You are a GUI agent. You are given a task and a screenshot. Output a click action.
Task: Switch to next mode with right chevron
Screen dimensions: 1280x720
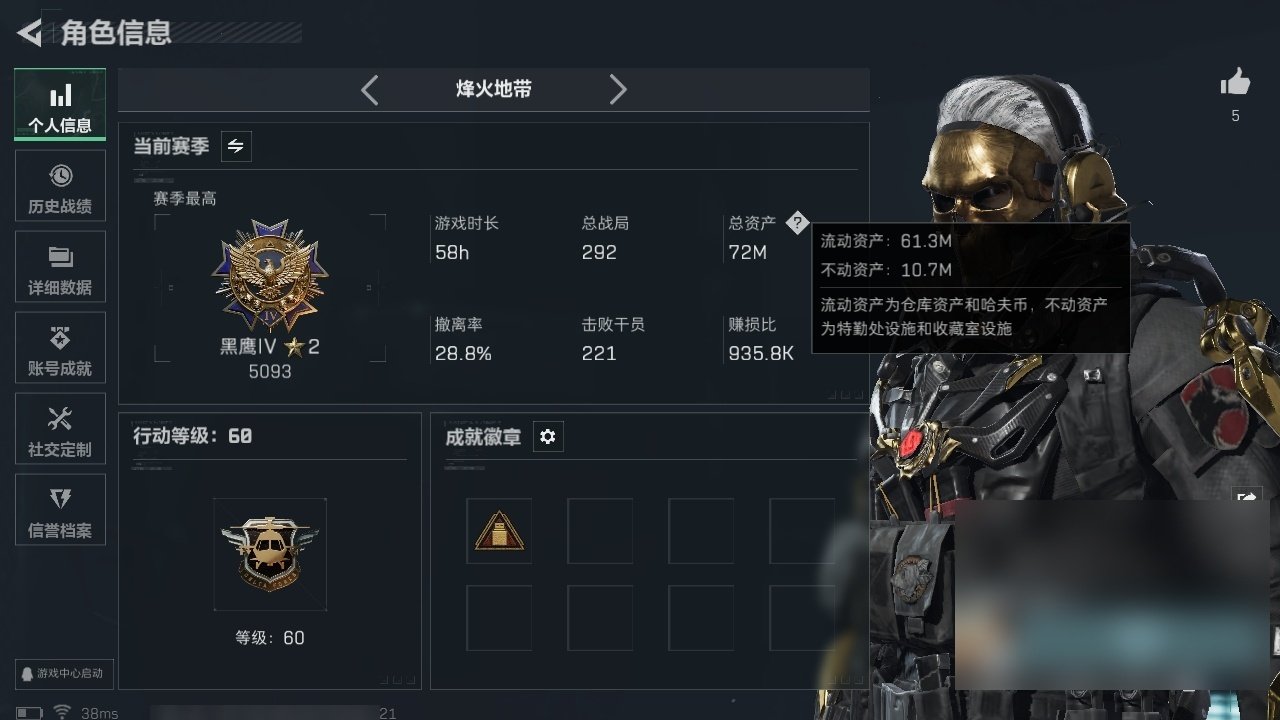pos(618,90)
